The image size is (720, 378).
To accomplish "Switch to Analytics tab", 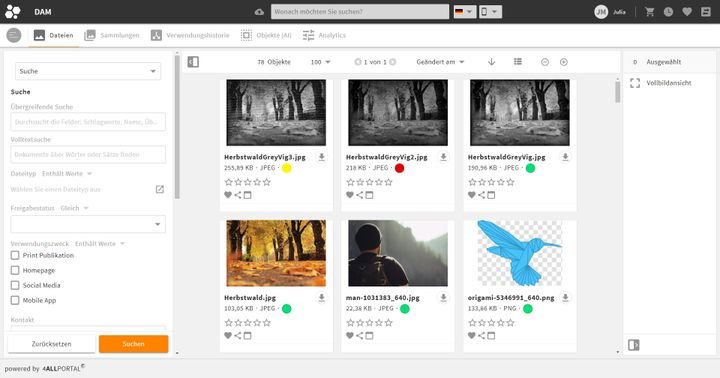I will click(324, 35).
